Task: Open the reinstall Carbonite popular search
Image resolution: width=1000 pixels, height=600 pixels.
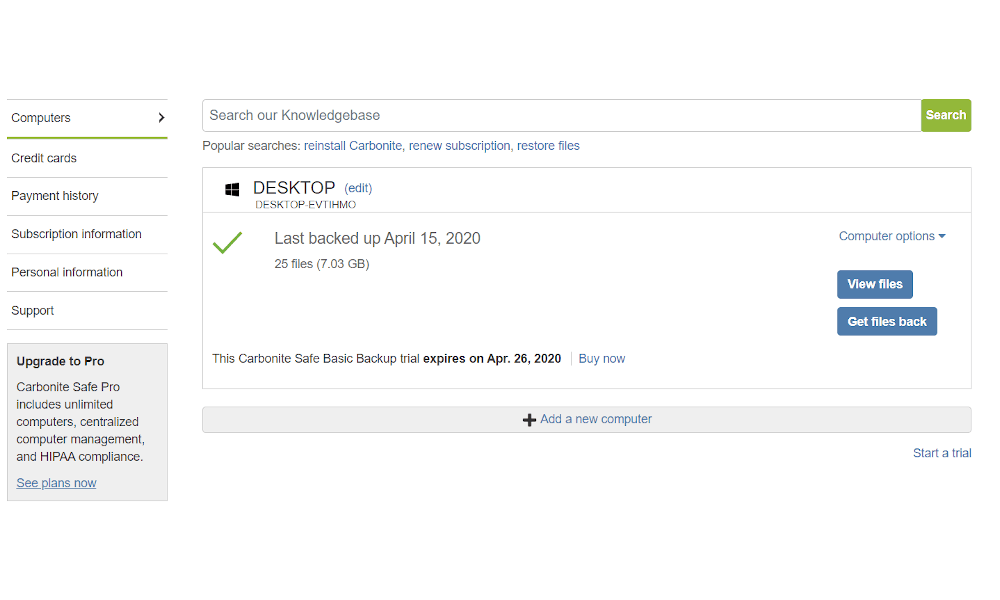Action: tap(353, 146)
